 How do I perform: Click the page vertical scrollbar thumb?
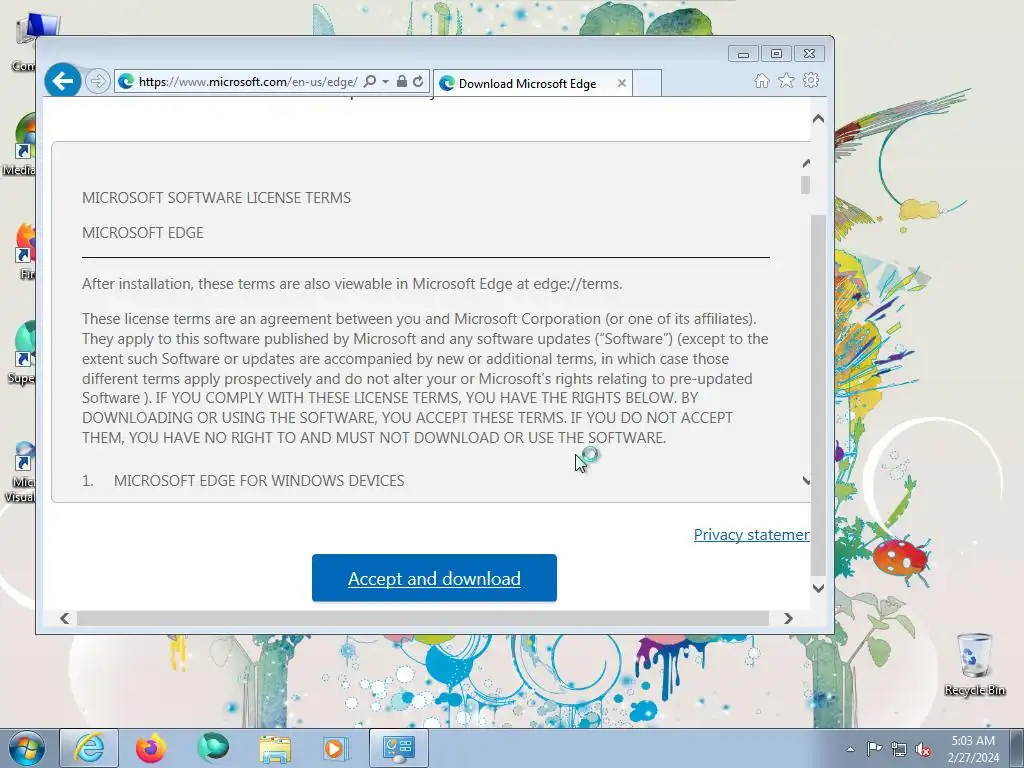tap(818, 395)
